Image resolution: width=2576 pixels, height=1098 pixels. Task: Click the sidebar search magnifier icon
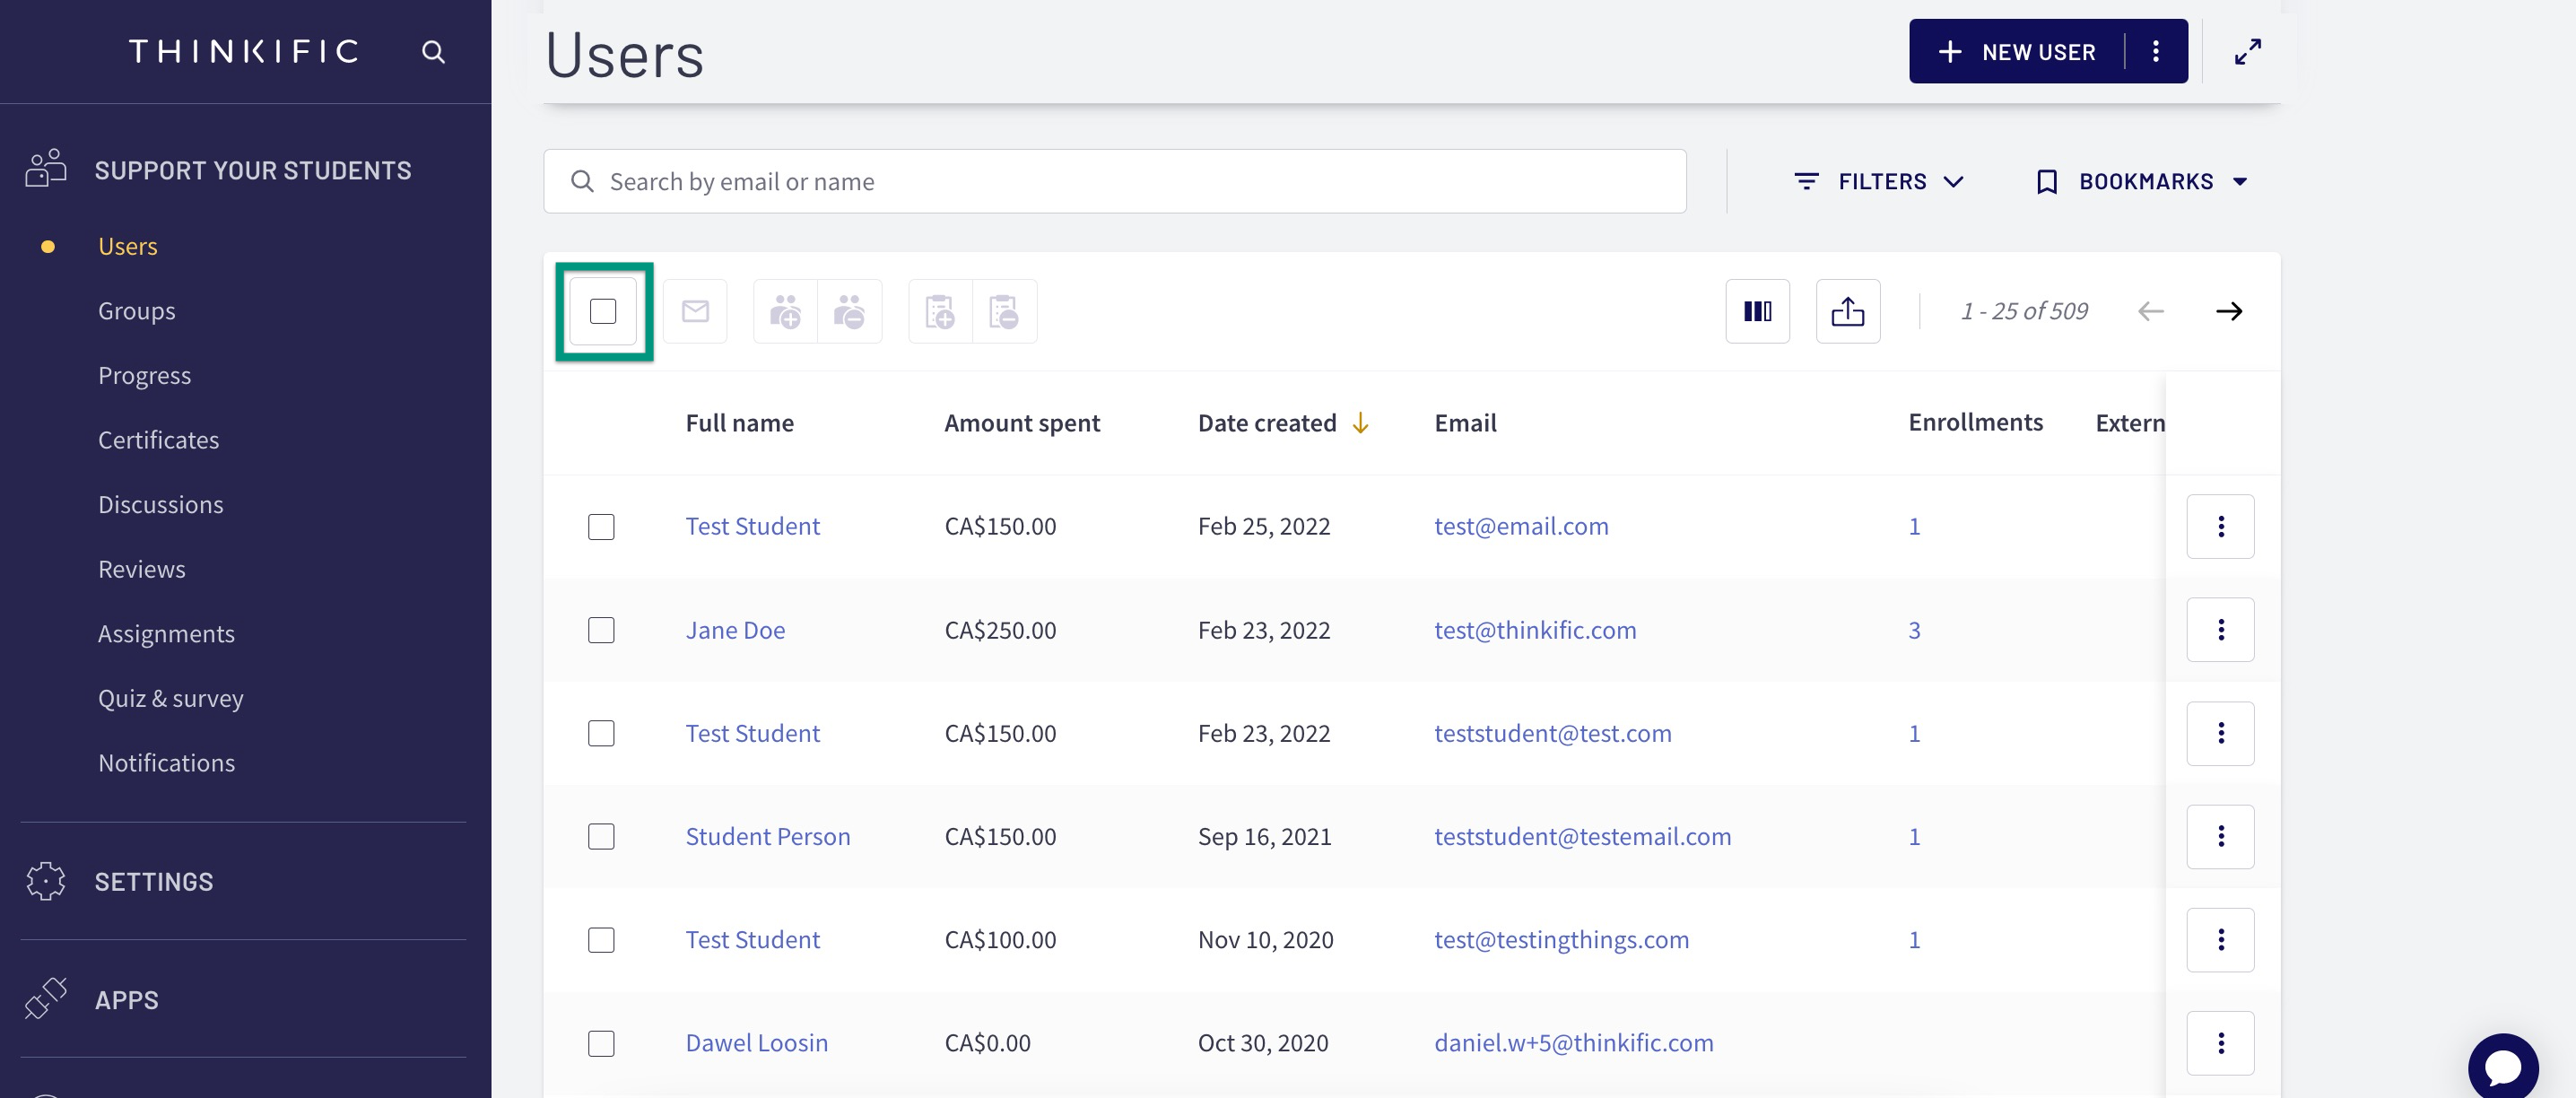pyautogui.click(x=433, y=52)
